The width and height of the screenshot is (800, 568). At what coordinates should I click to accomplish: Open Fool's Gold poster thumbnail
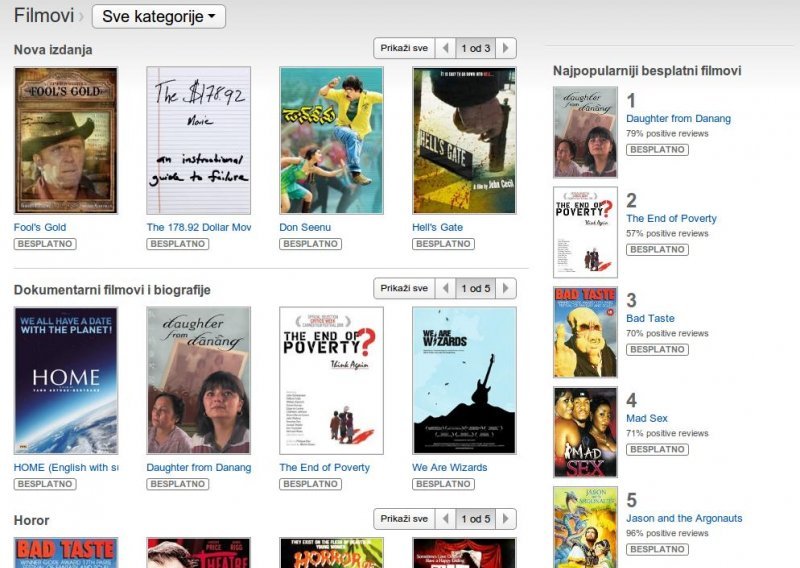[x=66, y=140]
